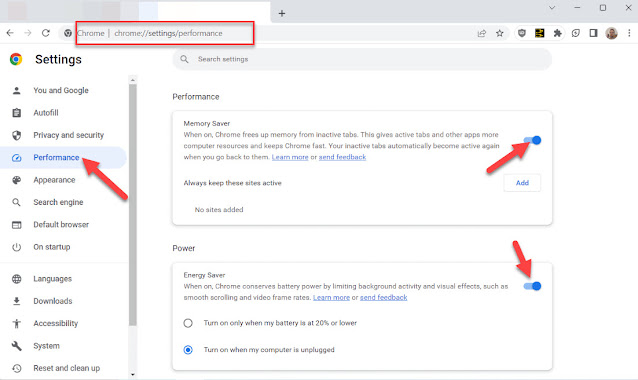Click the Chrome site info icon in address bar

[68, 33]
